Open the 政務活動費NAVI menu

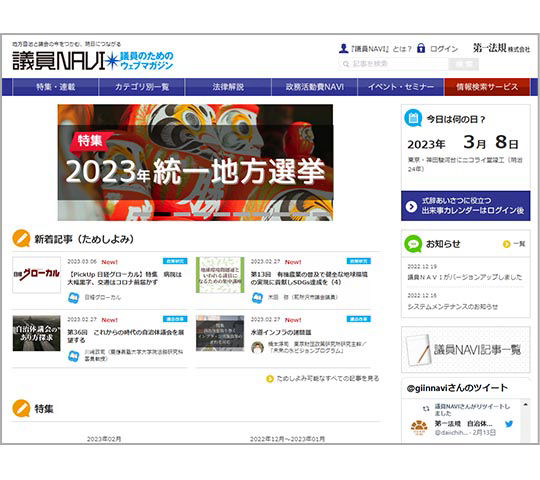coord(315,87)
